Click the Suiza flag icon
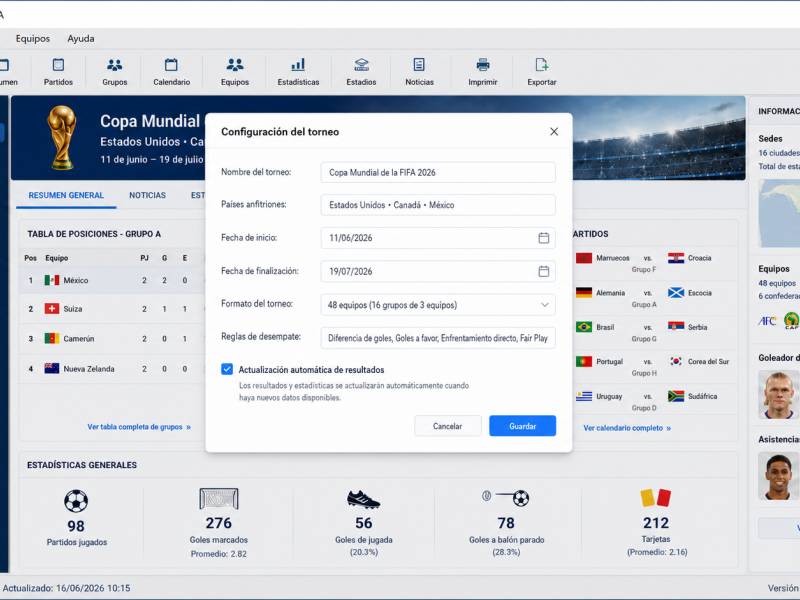800x600 pixels. [52, 309]
